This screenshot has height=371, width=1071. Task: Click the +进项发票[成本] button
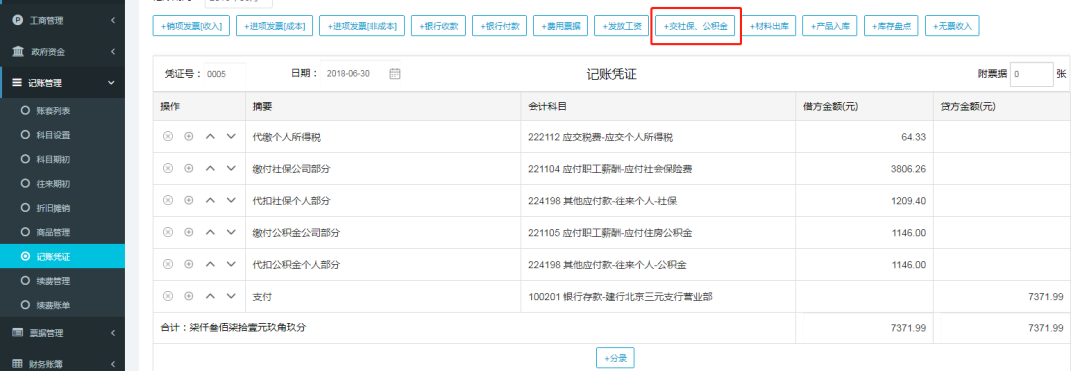(275, 26)
